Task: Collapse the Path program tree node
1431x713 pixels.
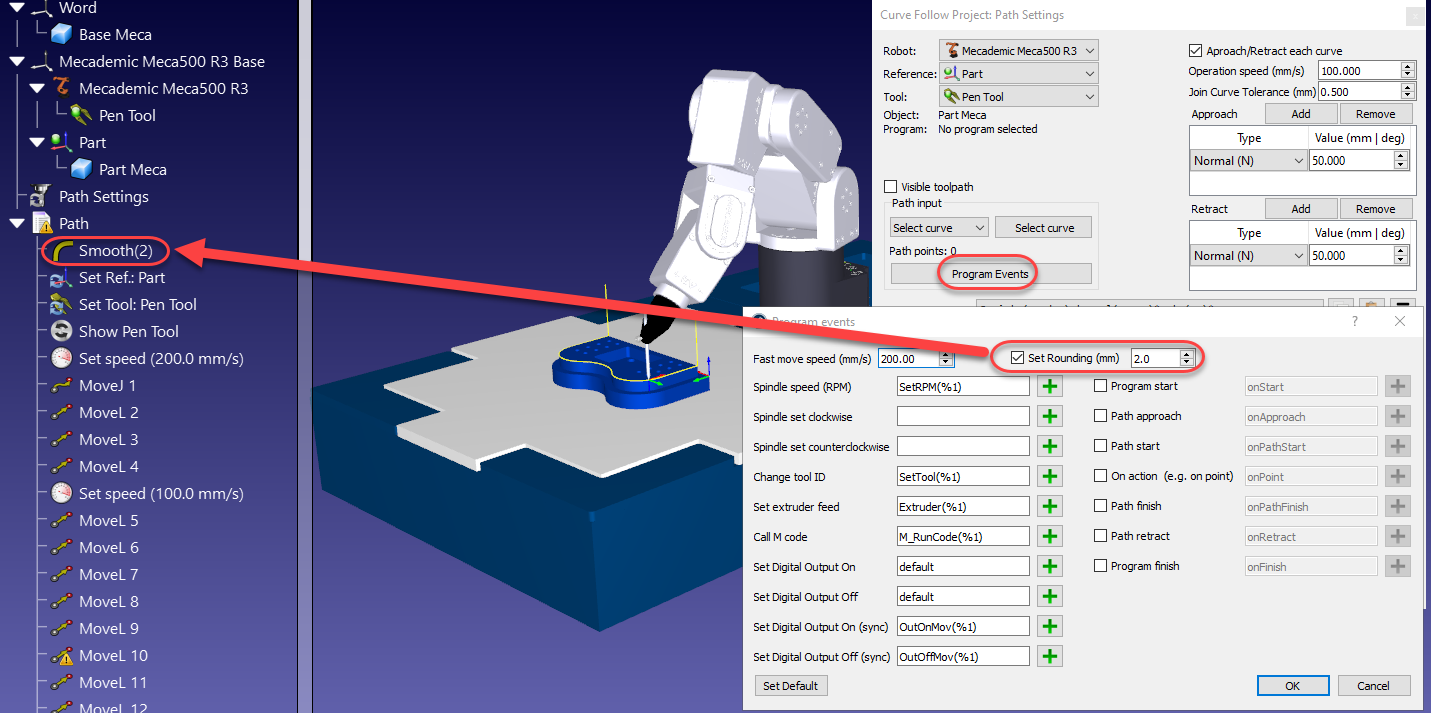Action: [17, 224]
